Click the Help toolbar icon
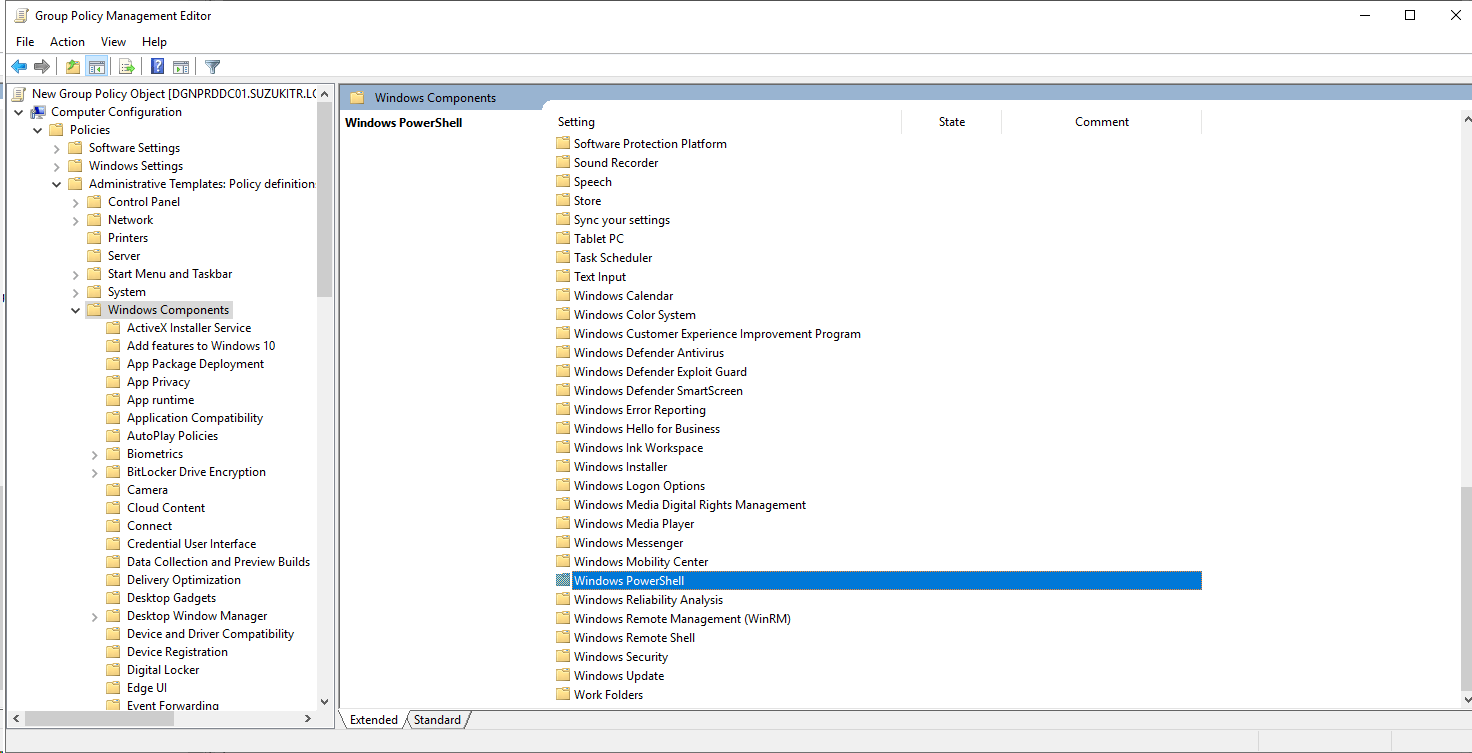Screen dimensions: 1472x753 [x=158, y=66]
